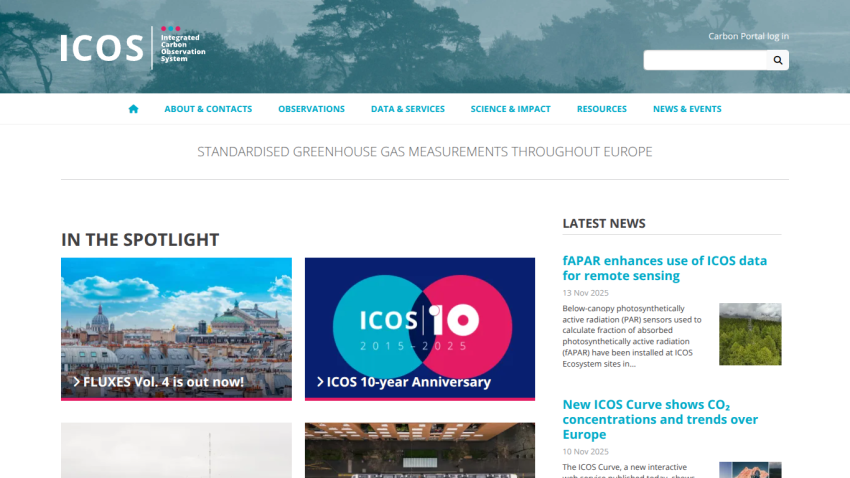Open the Science & Impact menu
This screenshot has height=478, width=850.
tap(511, 109)
